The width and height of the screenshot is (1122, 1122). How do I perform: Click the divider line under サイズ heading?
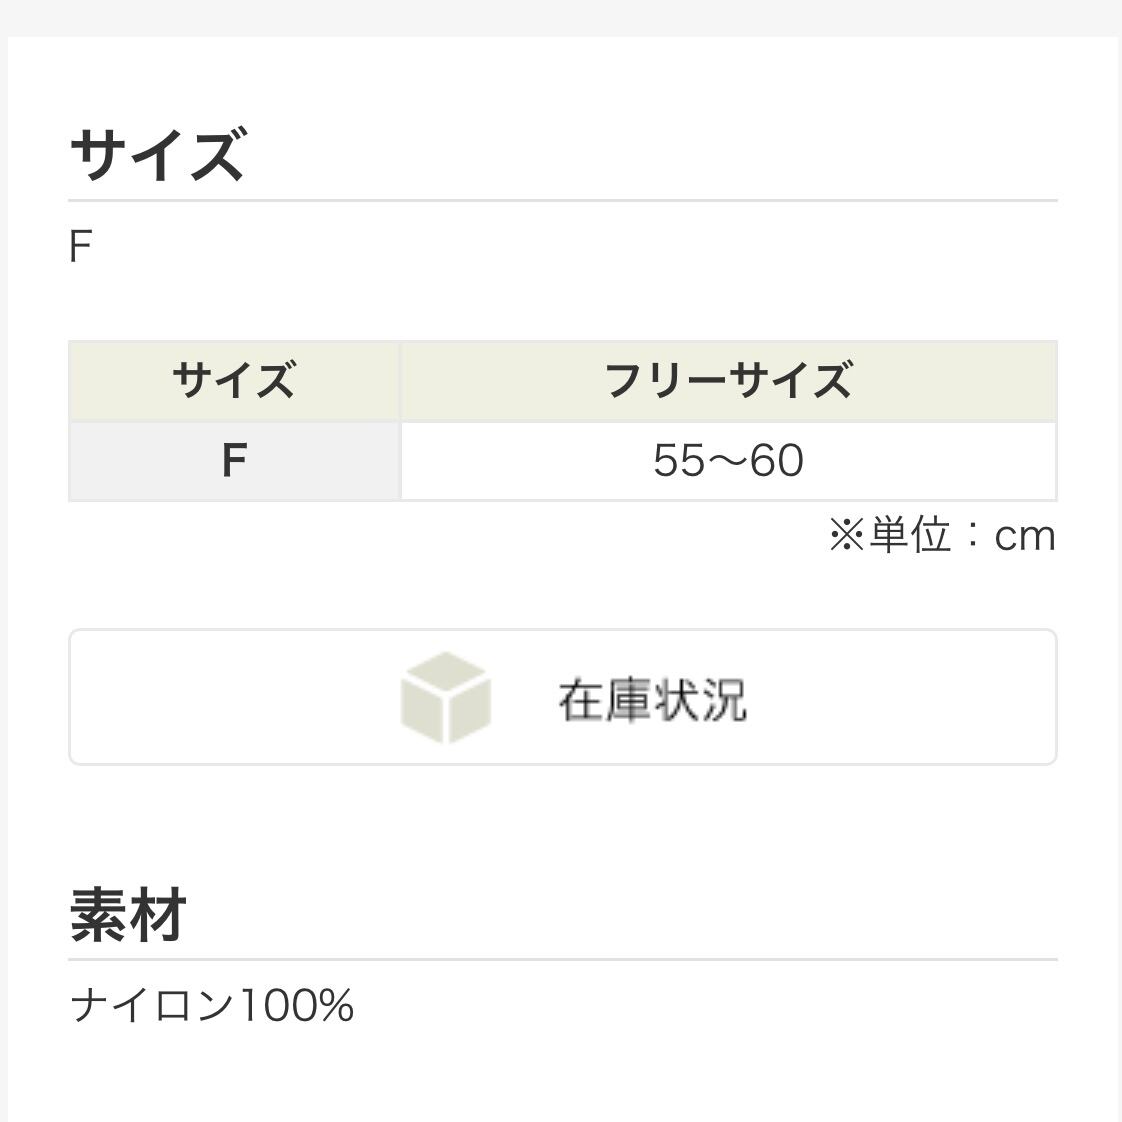[x=562, y=200]
